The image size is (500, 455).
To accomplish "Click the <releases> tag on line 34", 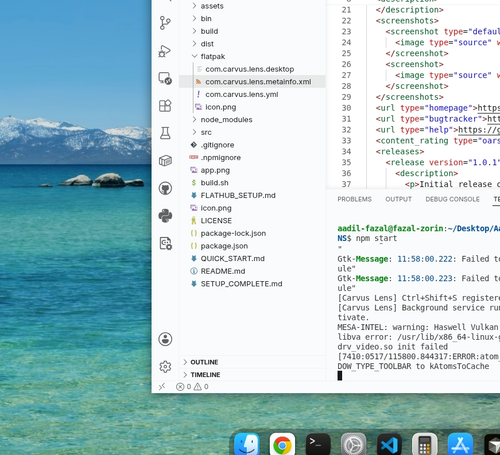I will click(x=400, y=152).
